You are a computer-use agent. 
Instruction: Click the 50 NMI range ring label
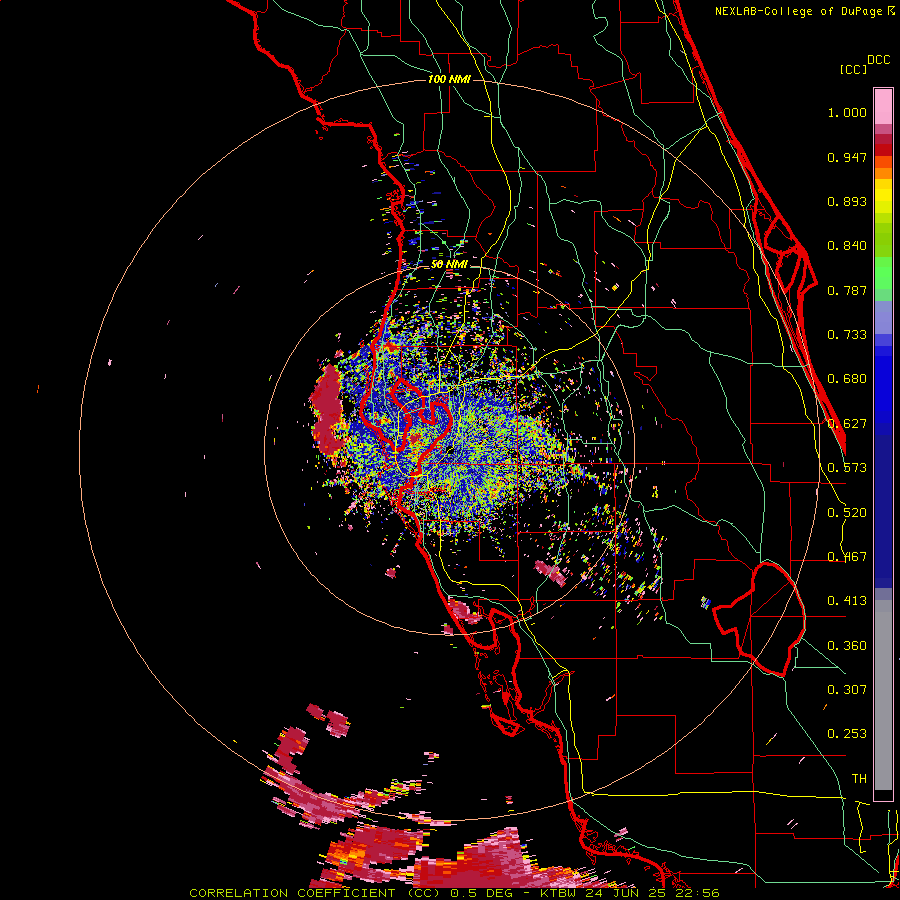(x=449, y=265)
